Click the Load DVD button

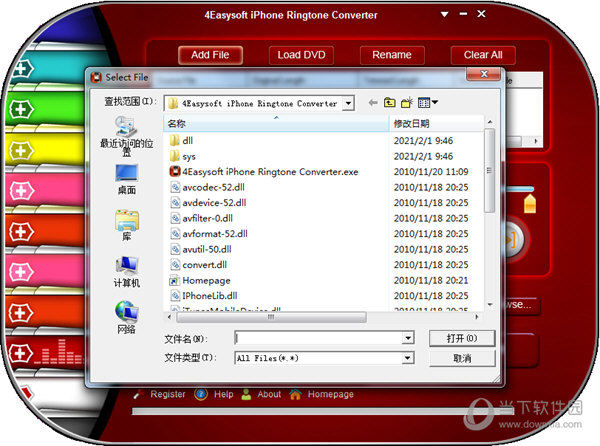coord(301,55)
